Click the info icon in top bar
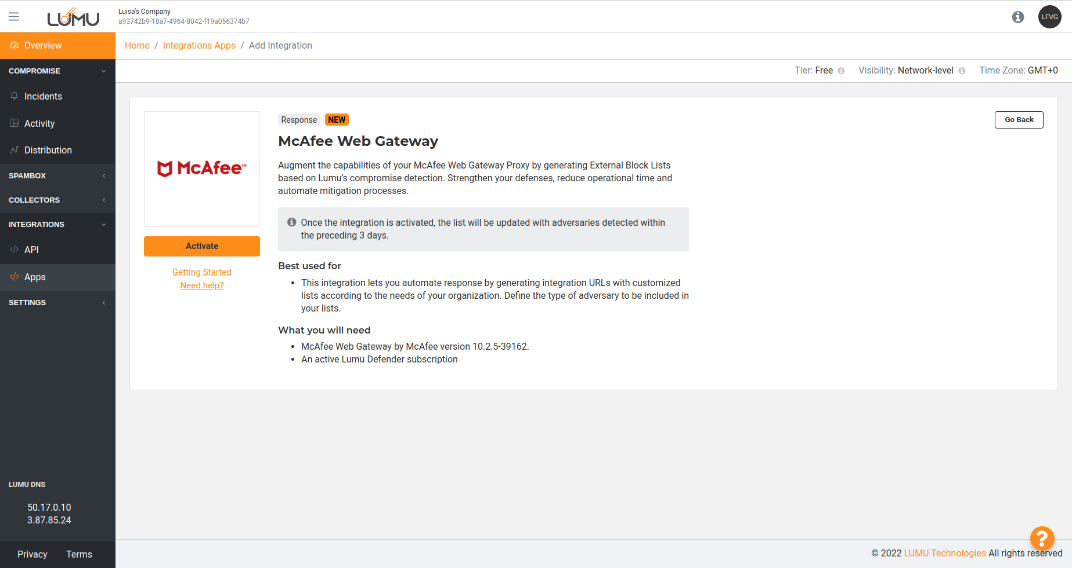 click(1018, 17)
